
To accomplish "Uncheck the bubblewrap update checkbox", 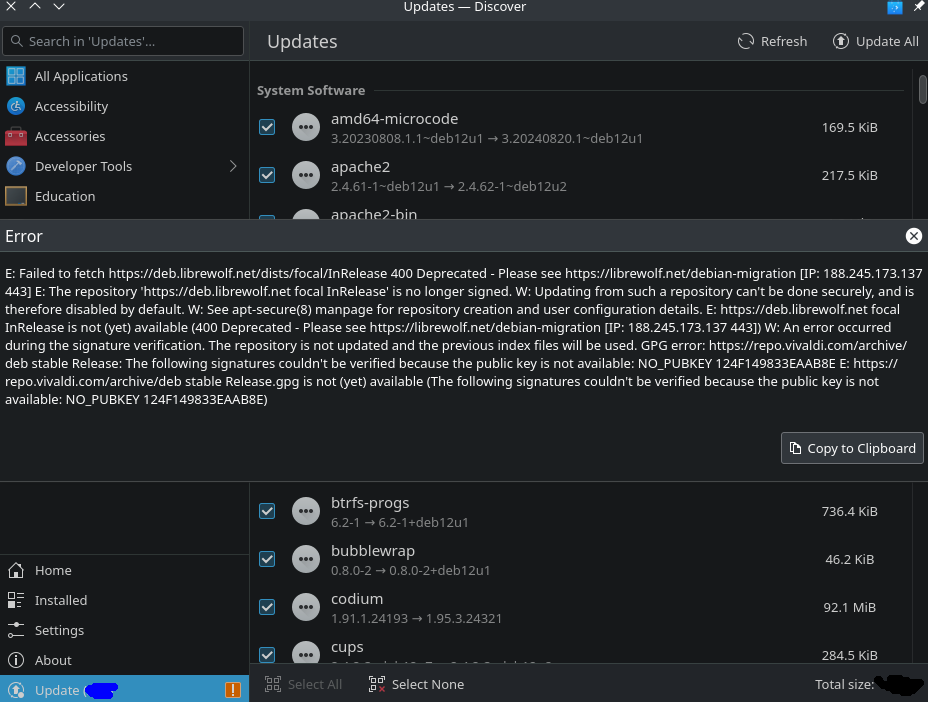I will point(267,559).
